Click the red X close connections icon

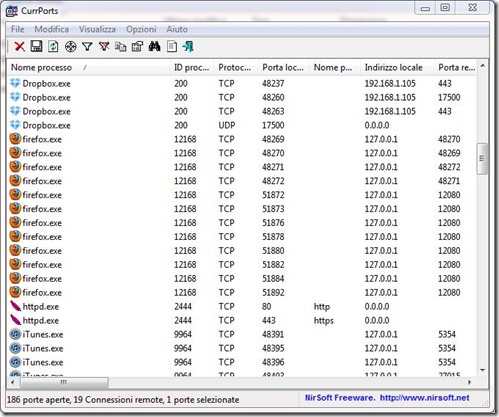coord(20,46)
